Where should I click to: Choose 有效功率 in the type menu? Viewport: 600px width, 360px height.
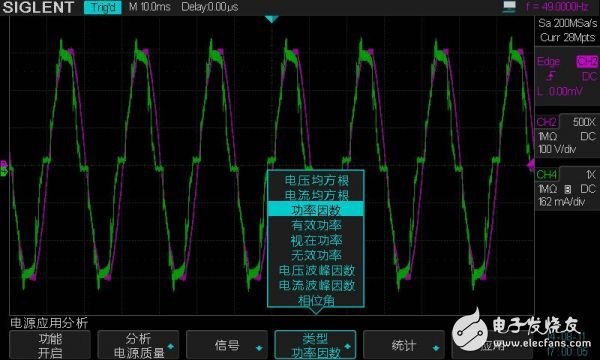316,225
